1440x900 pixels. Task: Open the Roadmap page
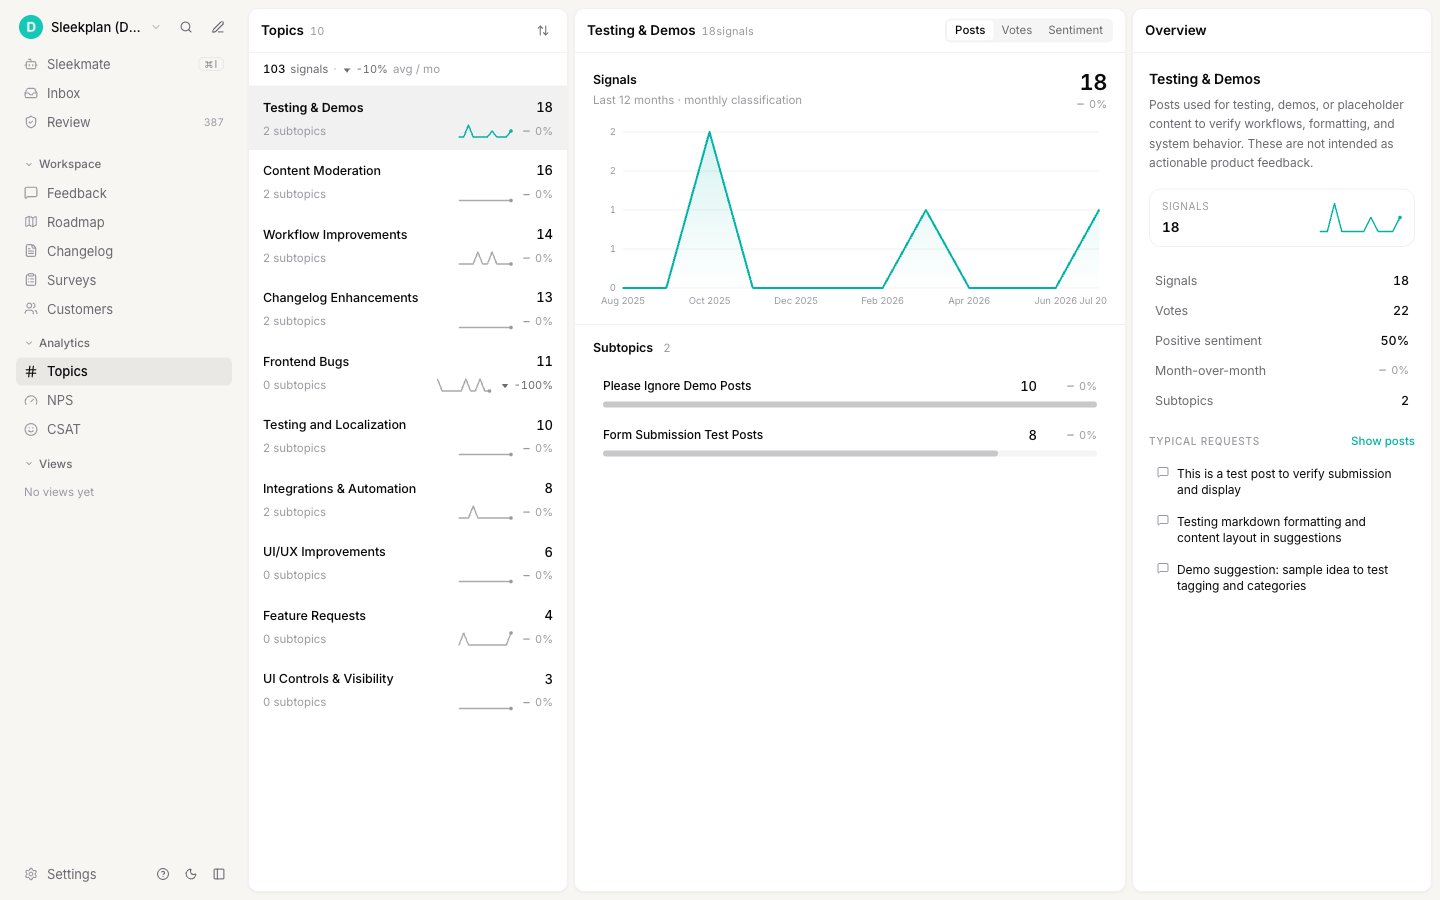[x=124, y=222]
